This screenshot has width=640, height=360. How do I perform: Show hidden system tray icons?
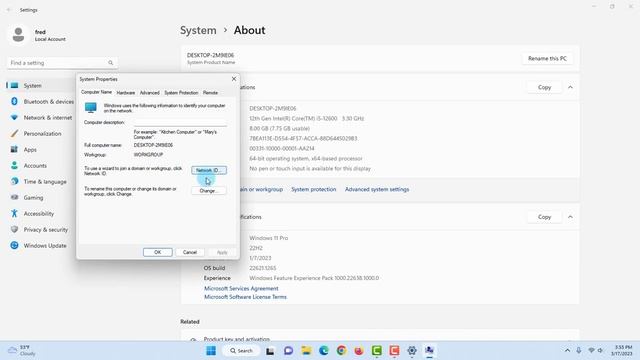(567, 351)
